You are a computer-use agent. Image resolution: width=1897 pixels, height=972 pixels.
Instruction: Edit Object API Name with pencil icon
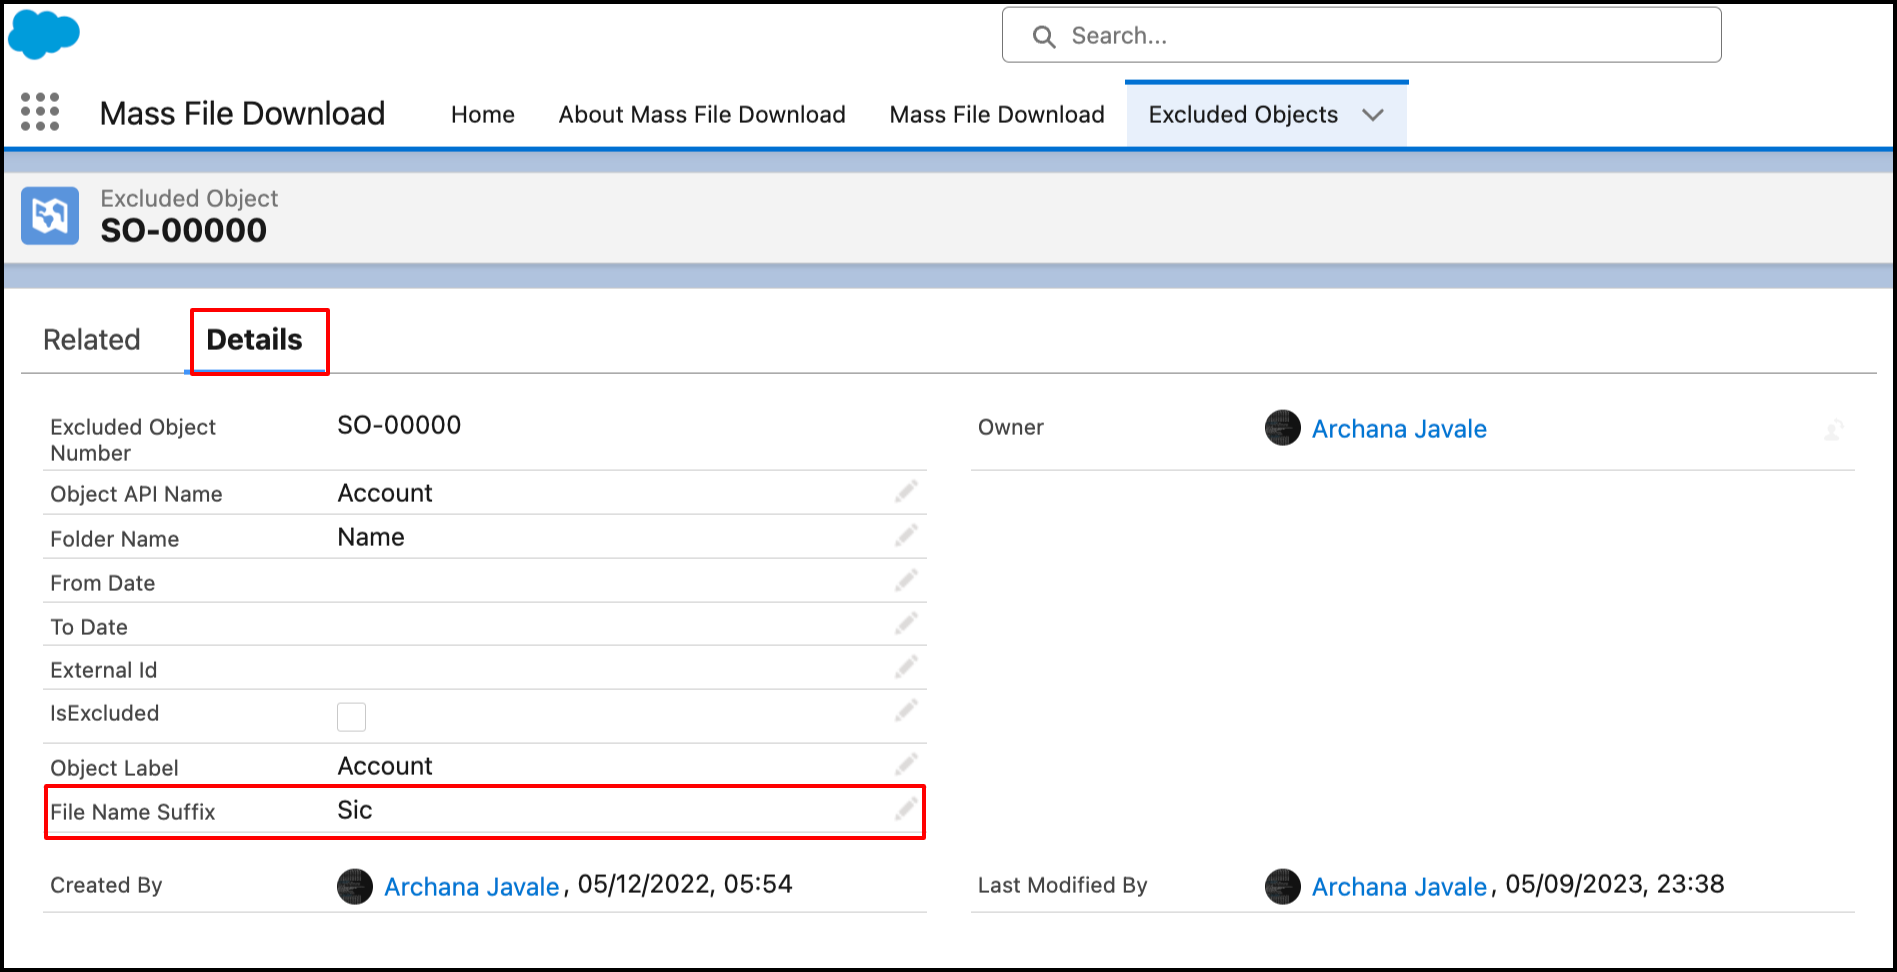point(906,492)
